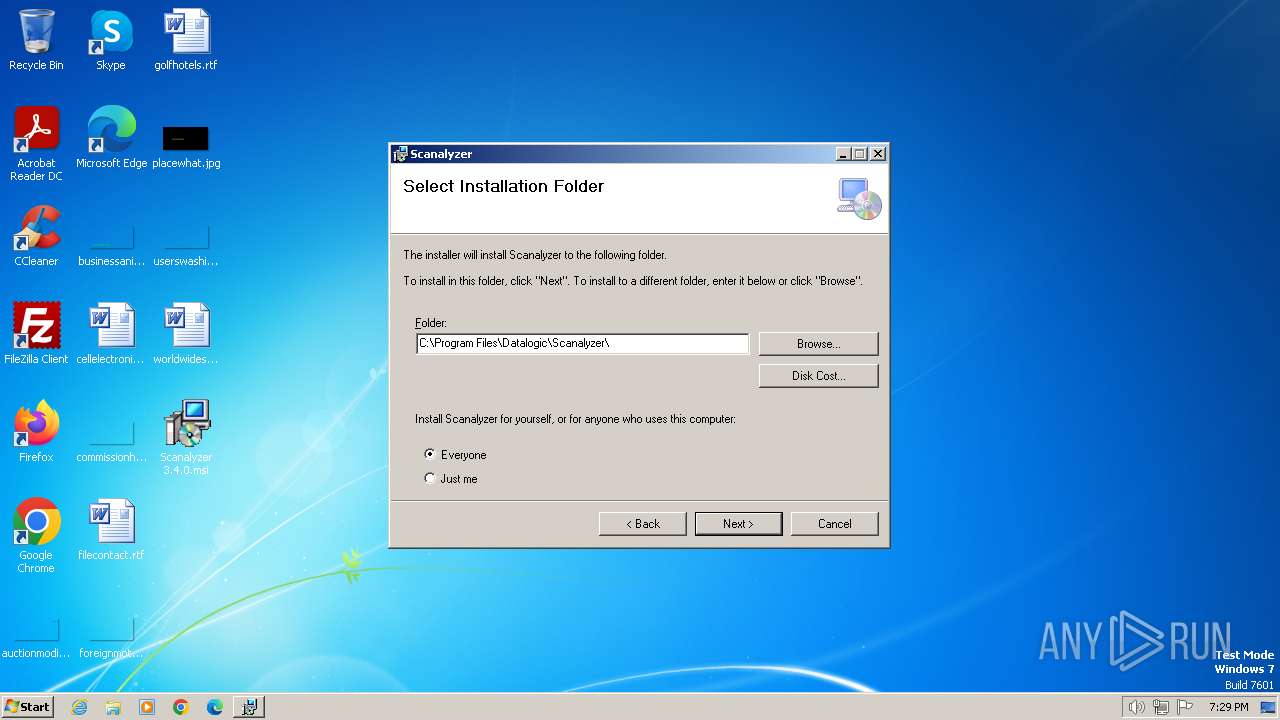Switch to the installer taskbar button
The image size is (1280, 720).
249,707
